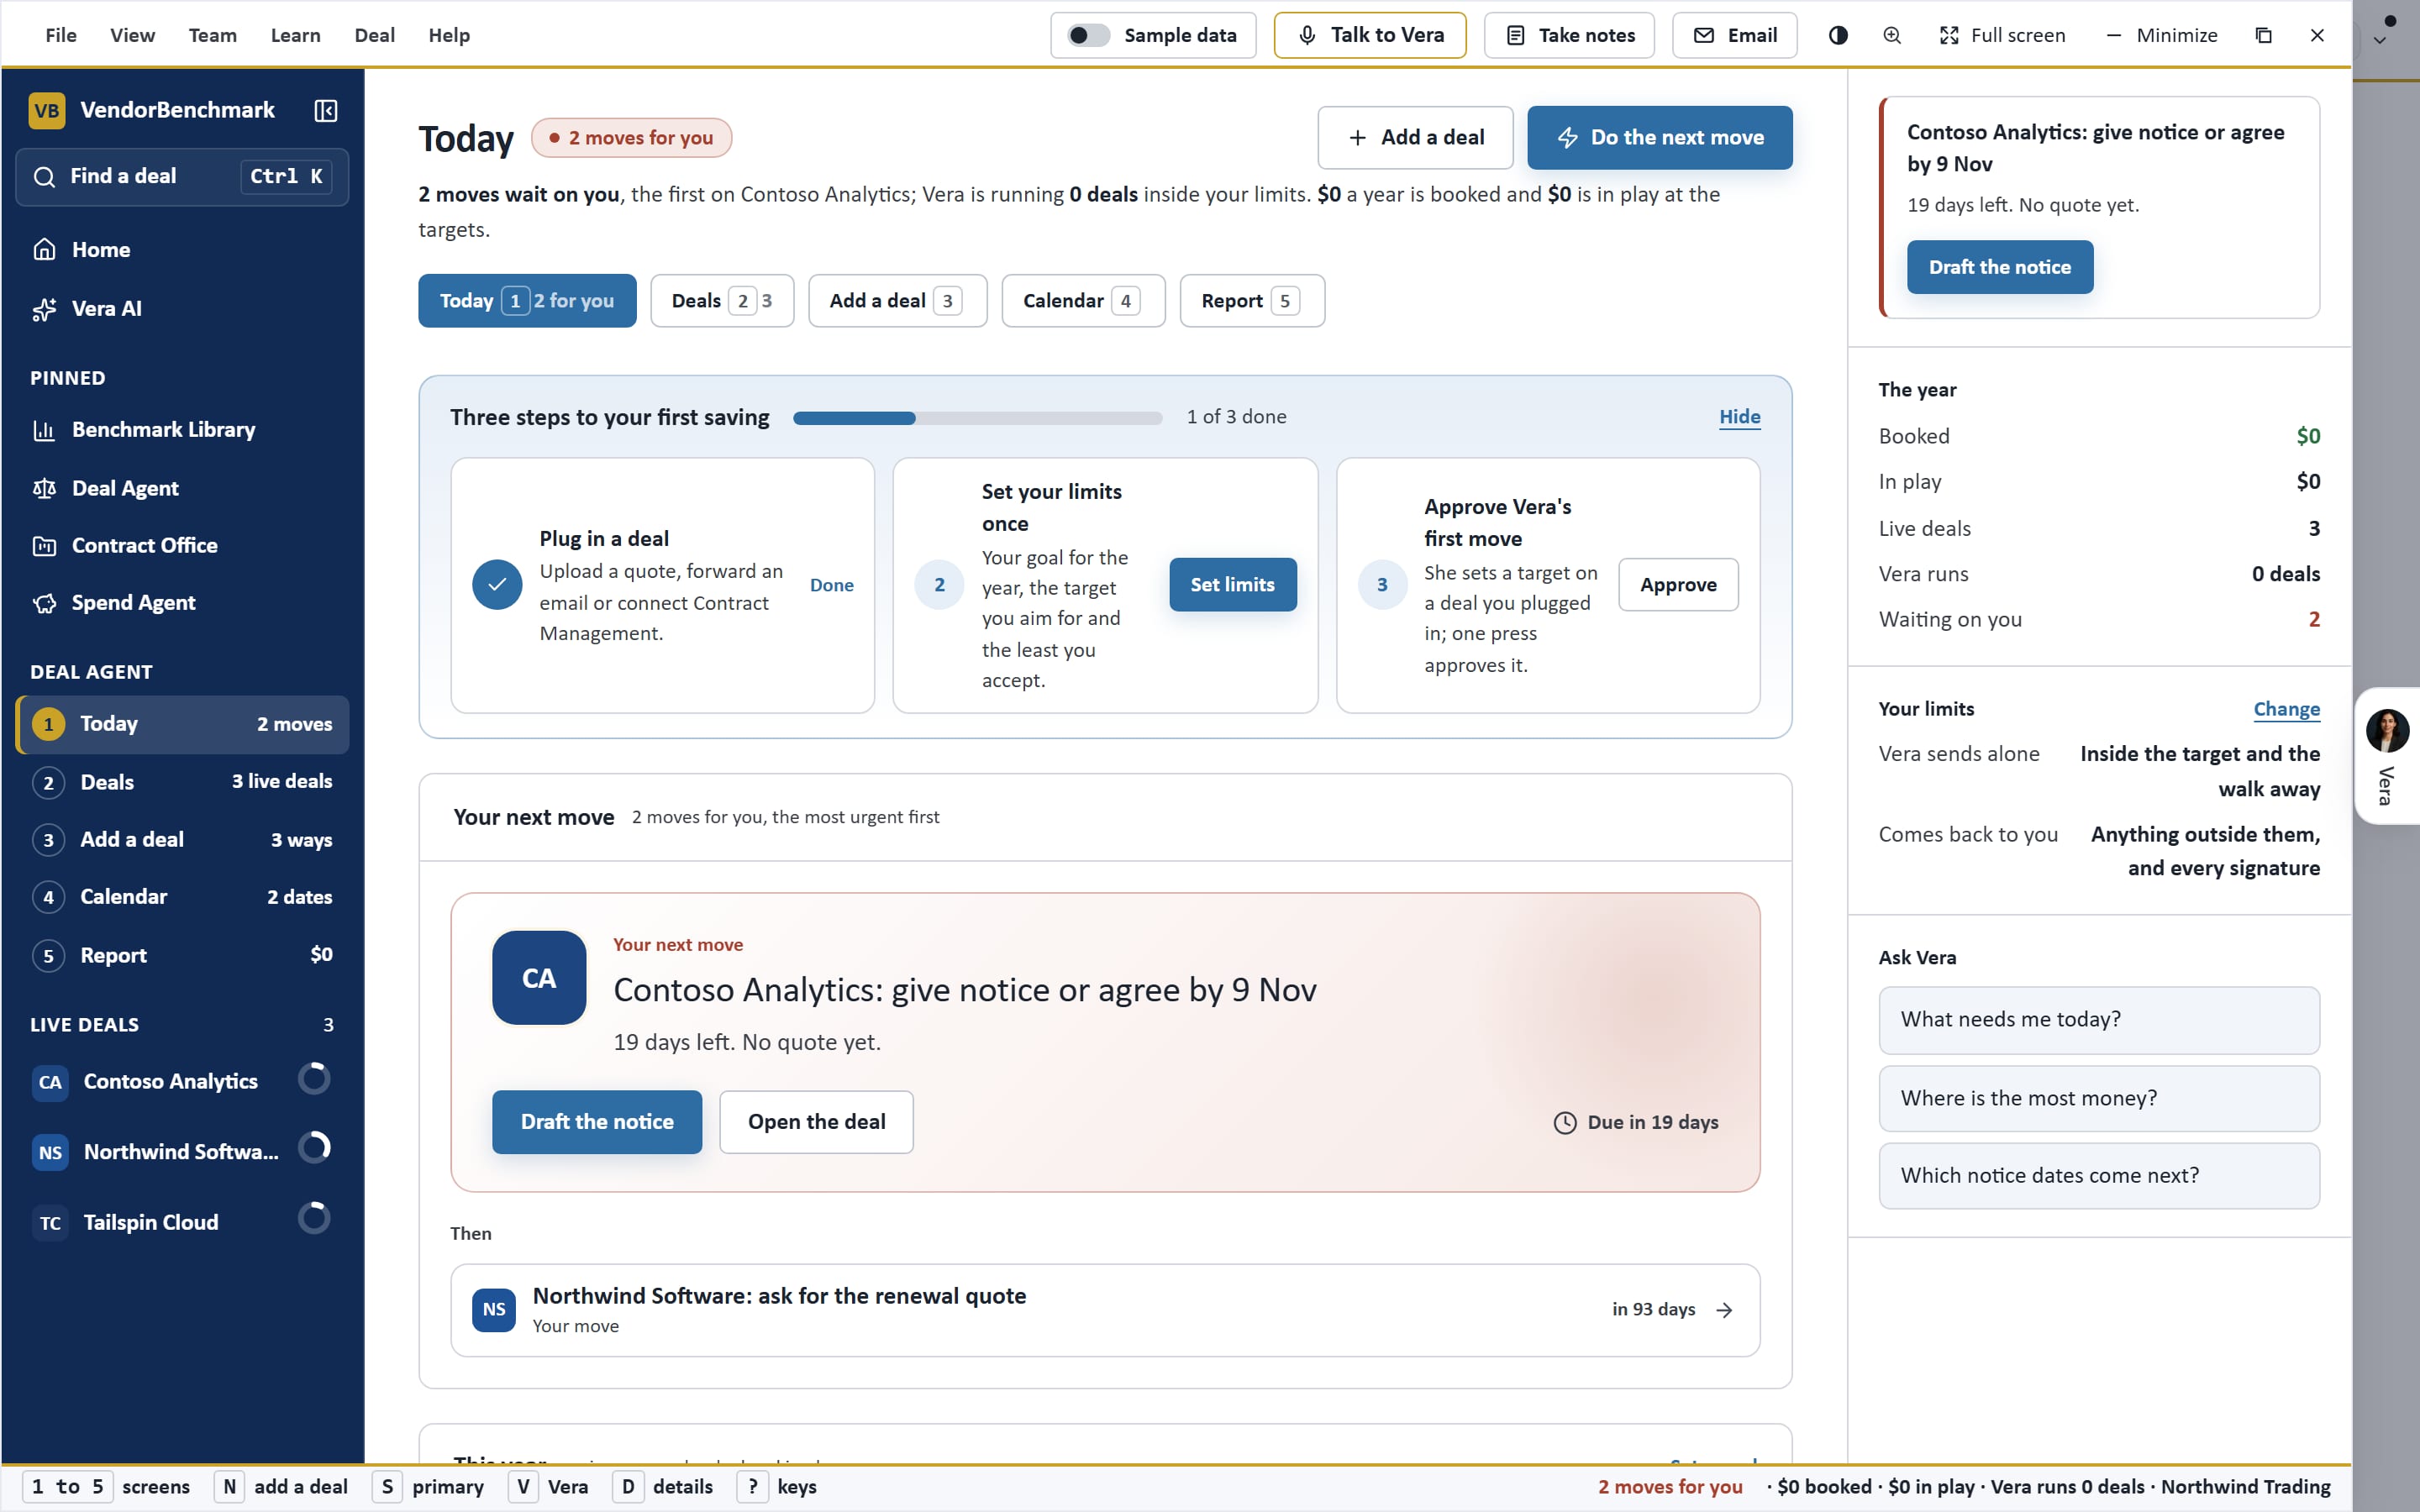This screenshot has height=1512, width=2420.
Task: Click the Find a deal search field
Action: point(182,177)
